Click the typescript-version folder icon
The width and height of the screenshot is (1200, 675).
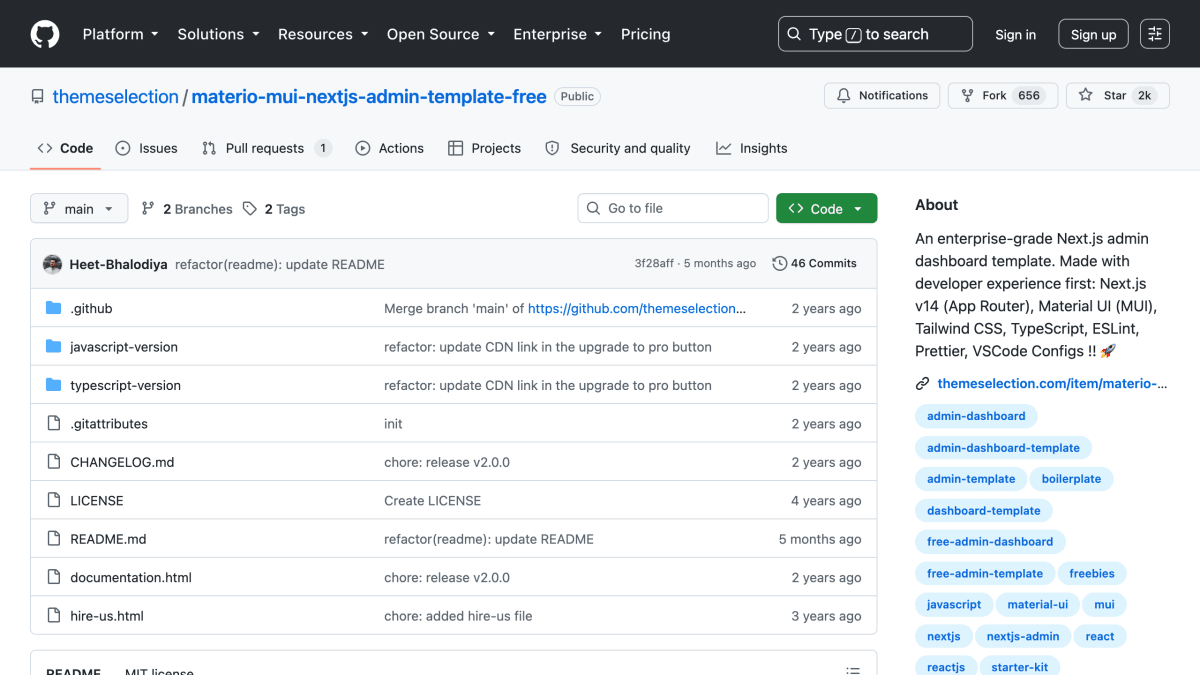[x=54, y=385]
